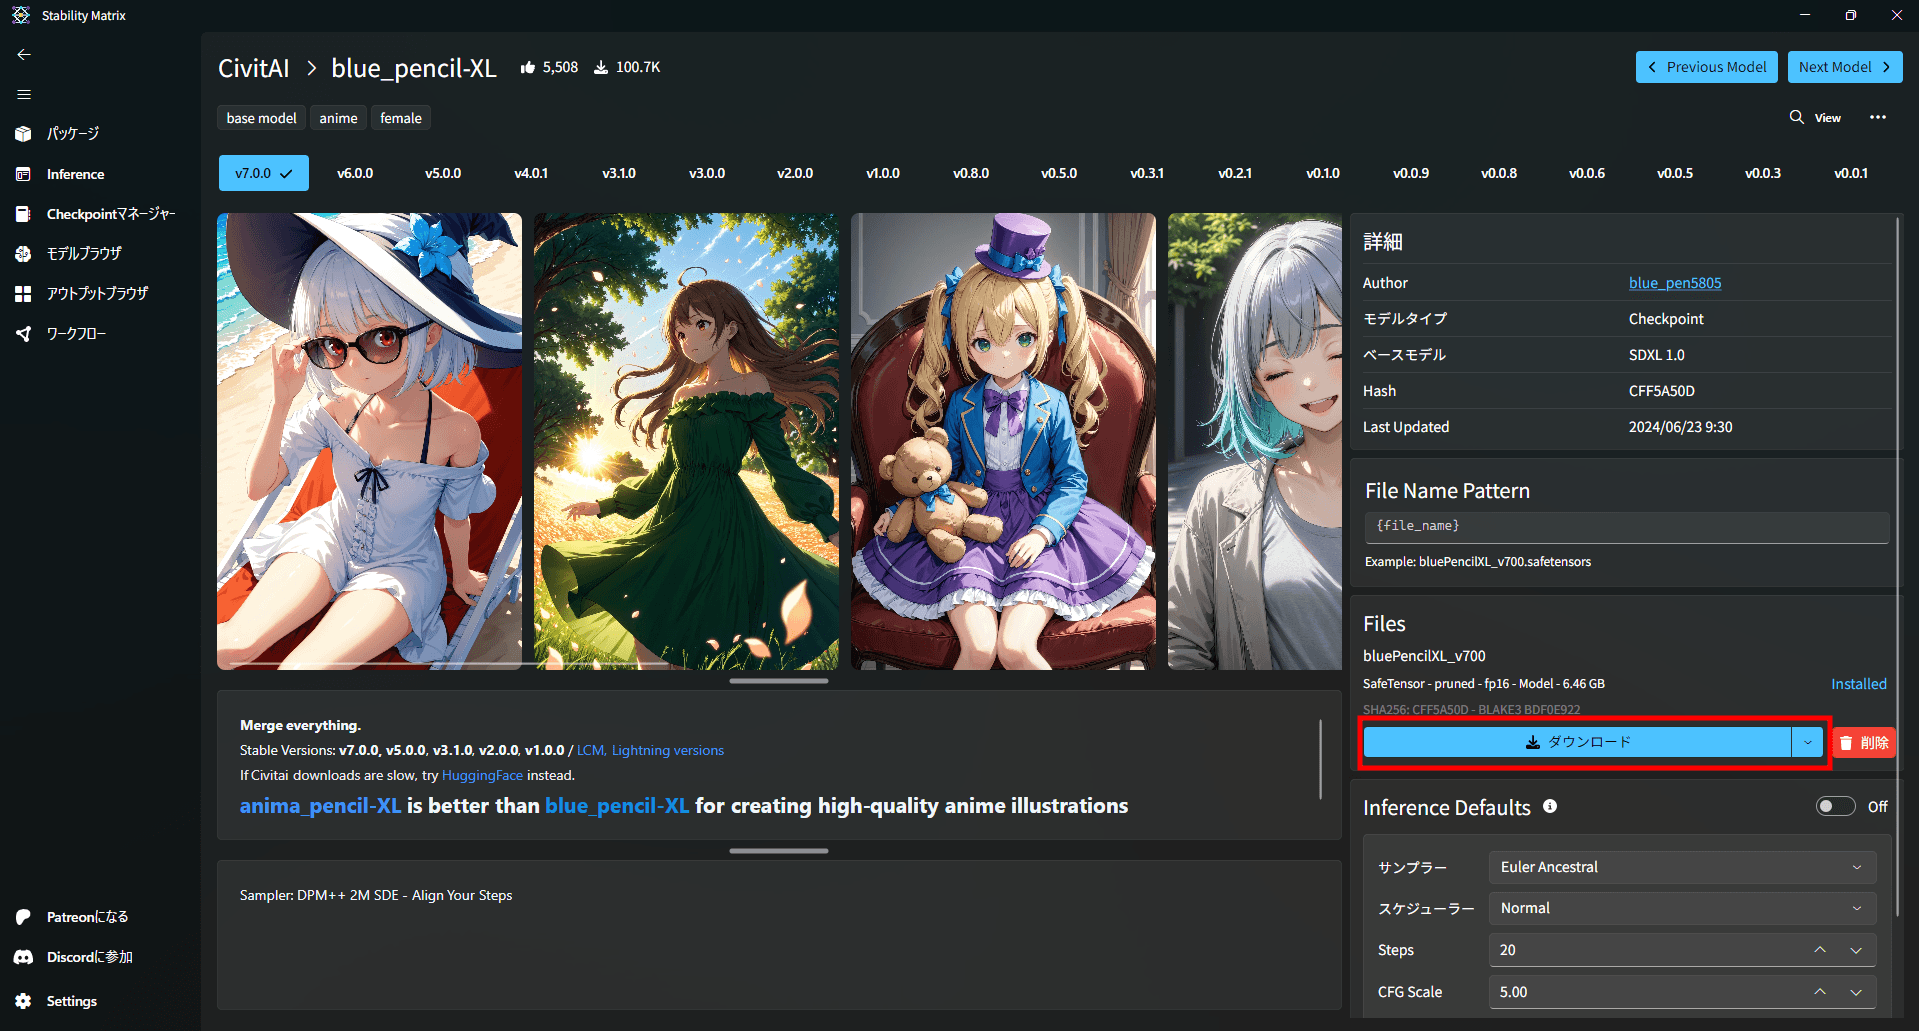The height and width of the screenshot is (1031, 1919).
Task: Increase the Steps value with up arrow
Action: 1820,949
